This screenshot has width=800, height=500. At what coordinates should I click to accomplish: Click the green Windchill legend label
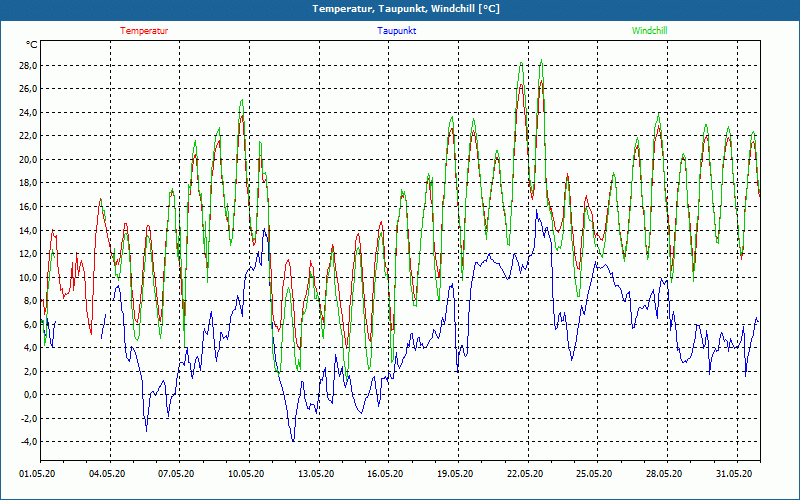pos(649,31)
